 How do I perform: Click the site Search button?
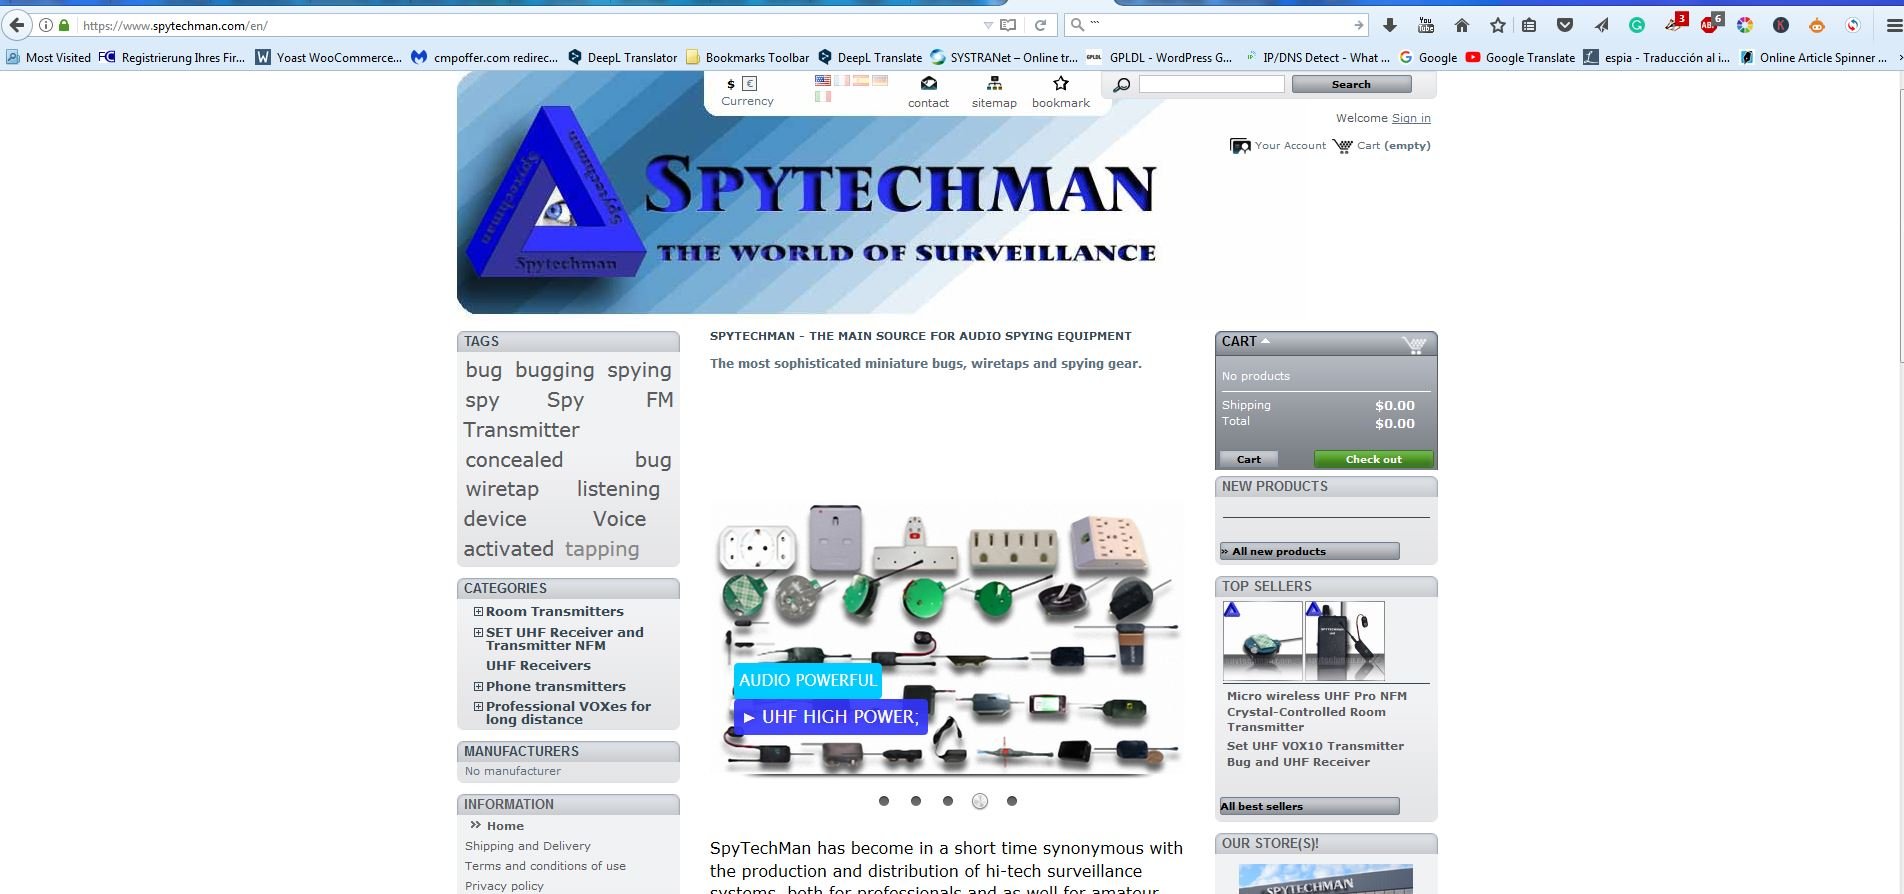1351,84
